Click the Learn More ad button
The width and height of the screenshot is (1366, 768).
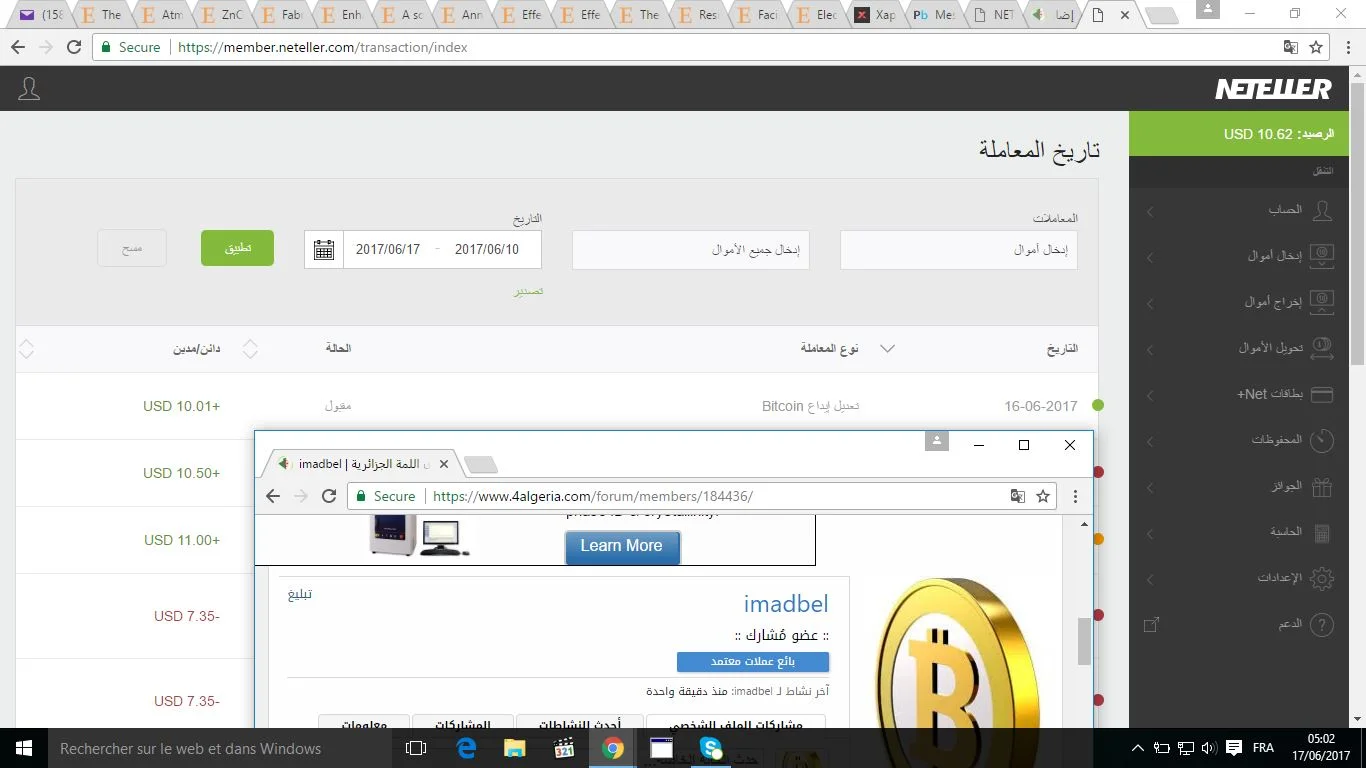pyautogui.click(x=621, y=546)
